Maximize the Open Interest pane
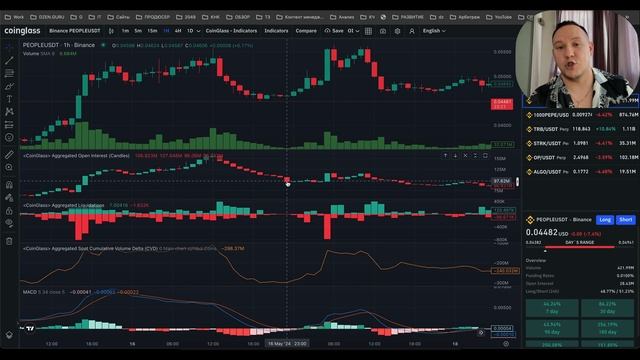The image size is (640, 360). pos(485,156)
